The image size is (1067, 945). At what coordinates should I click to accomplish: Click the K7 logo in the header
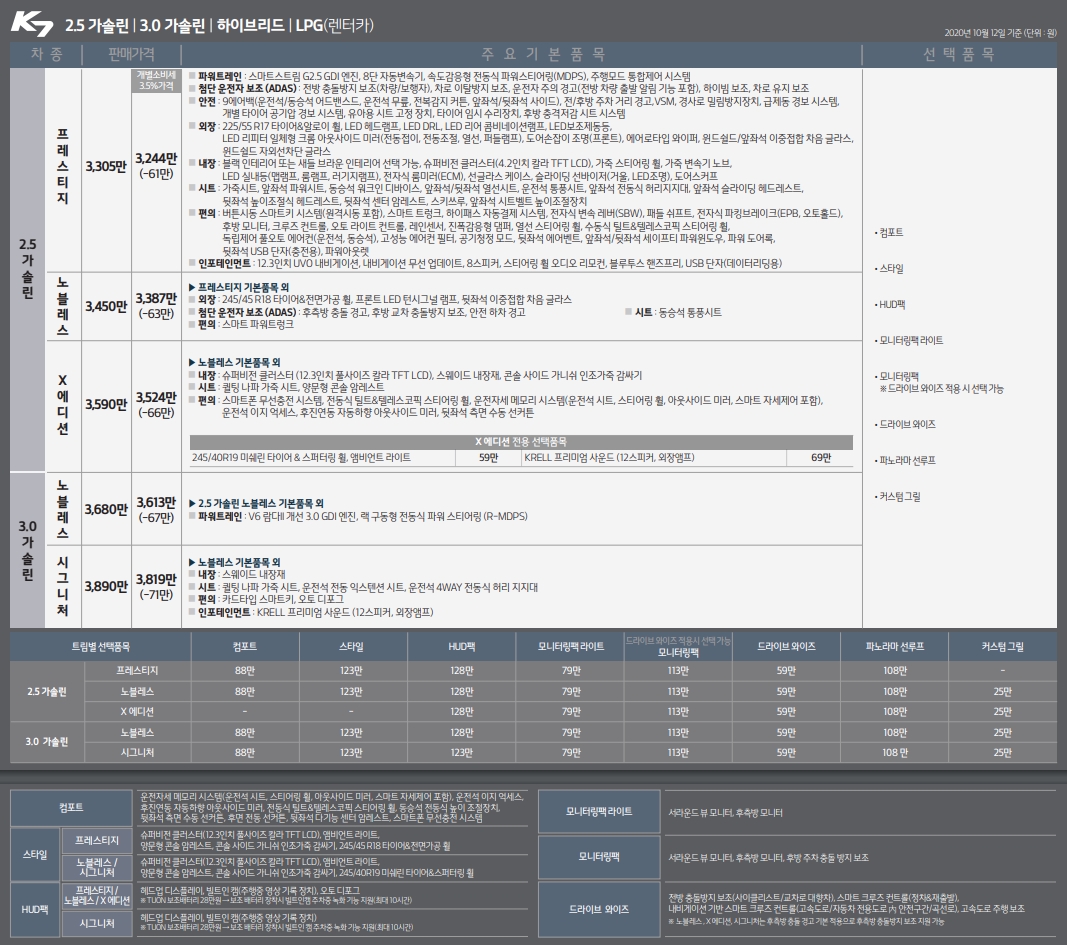31,23
